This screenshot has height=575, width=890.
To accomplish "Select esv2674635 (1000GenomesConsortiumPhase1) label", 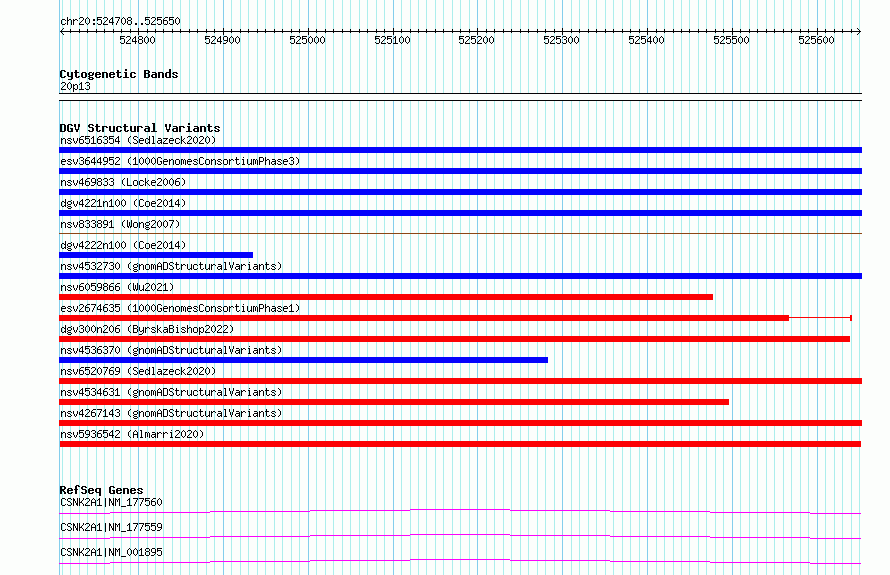I will tap(180, 308).
